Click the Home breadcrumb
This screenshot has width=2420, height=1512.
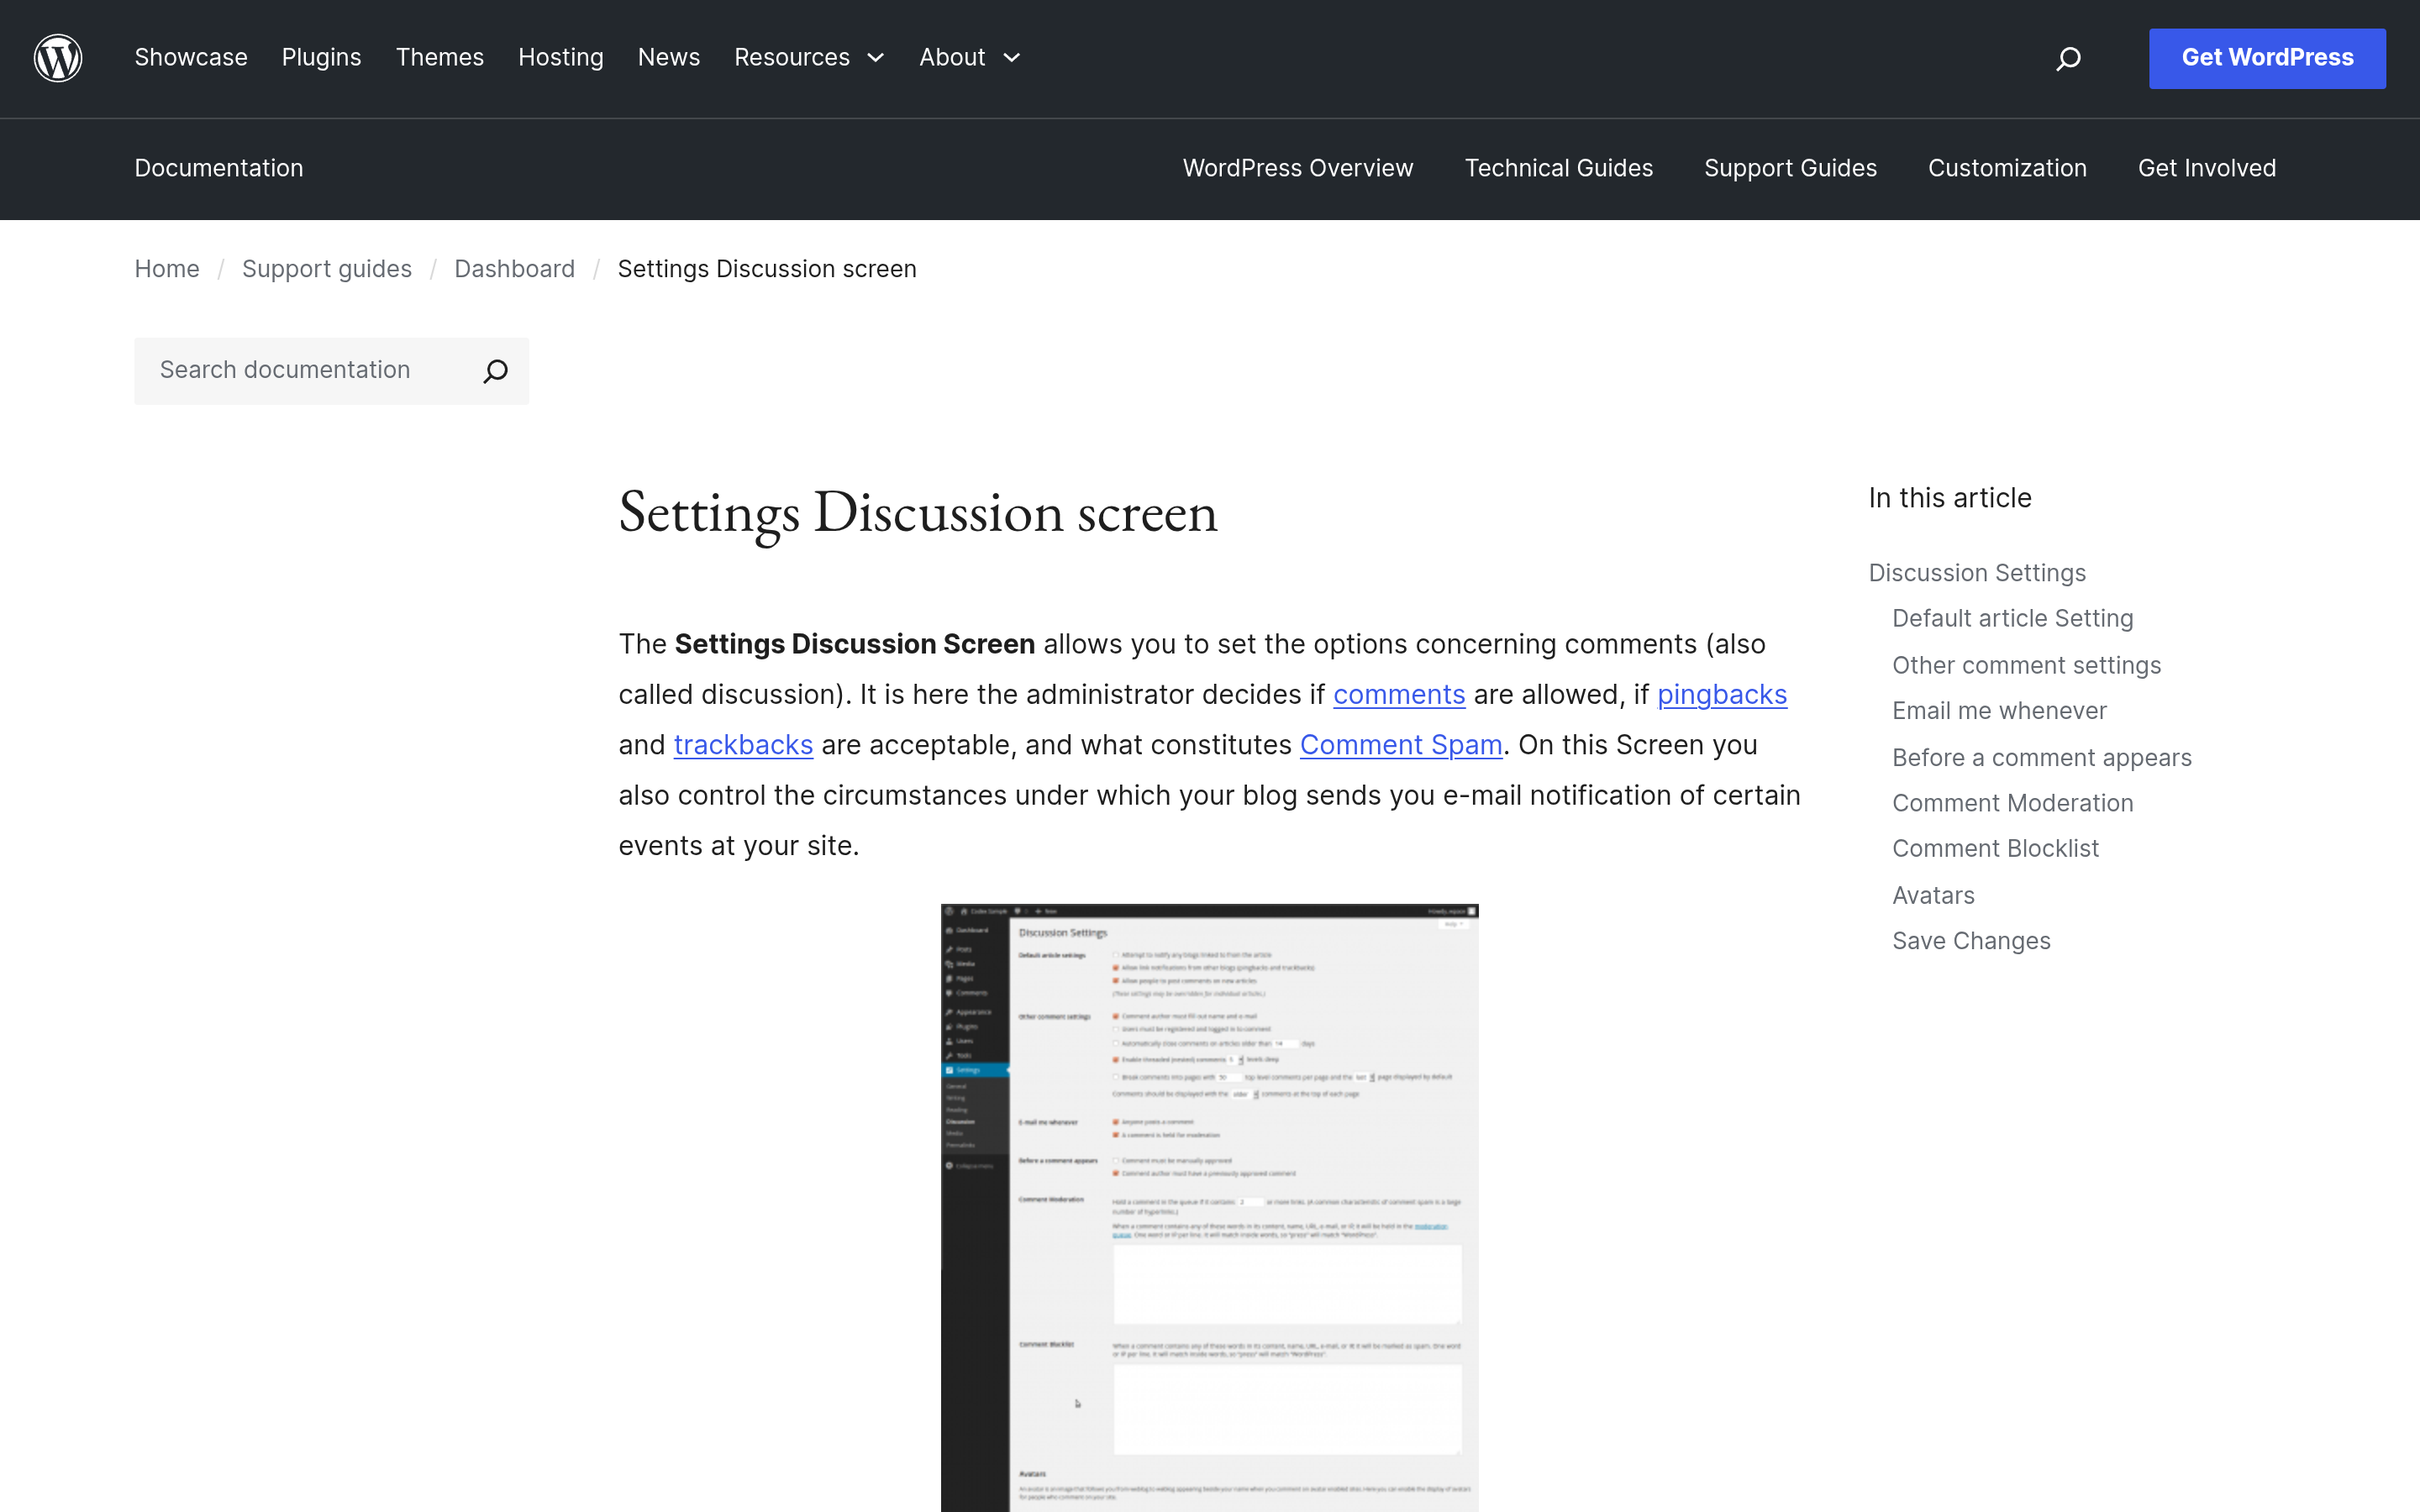(x=167, y=269)
